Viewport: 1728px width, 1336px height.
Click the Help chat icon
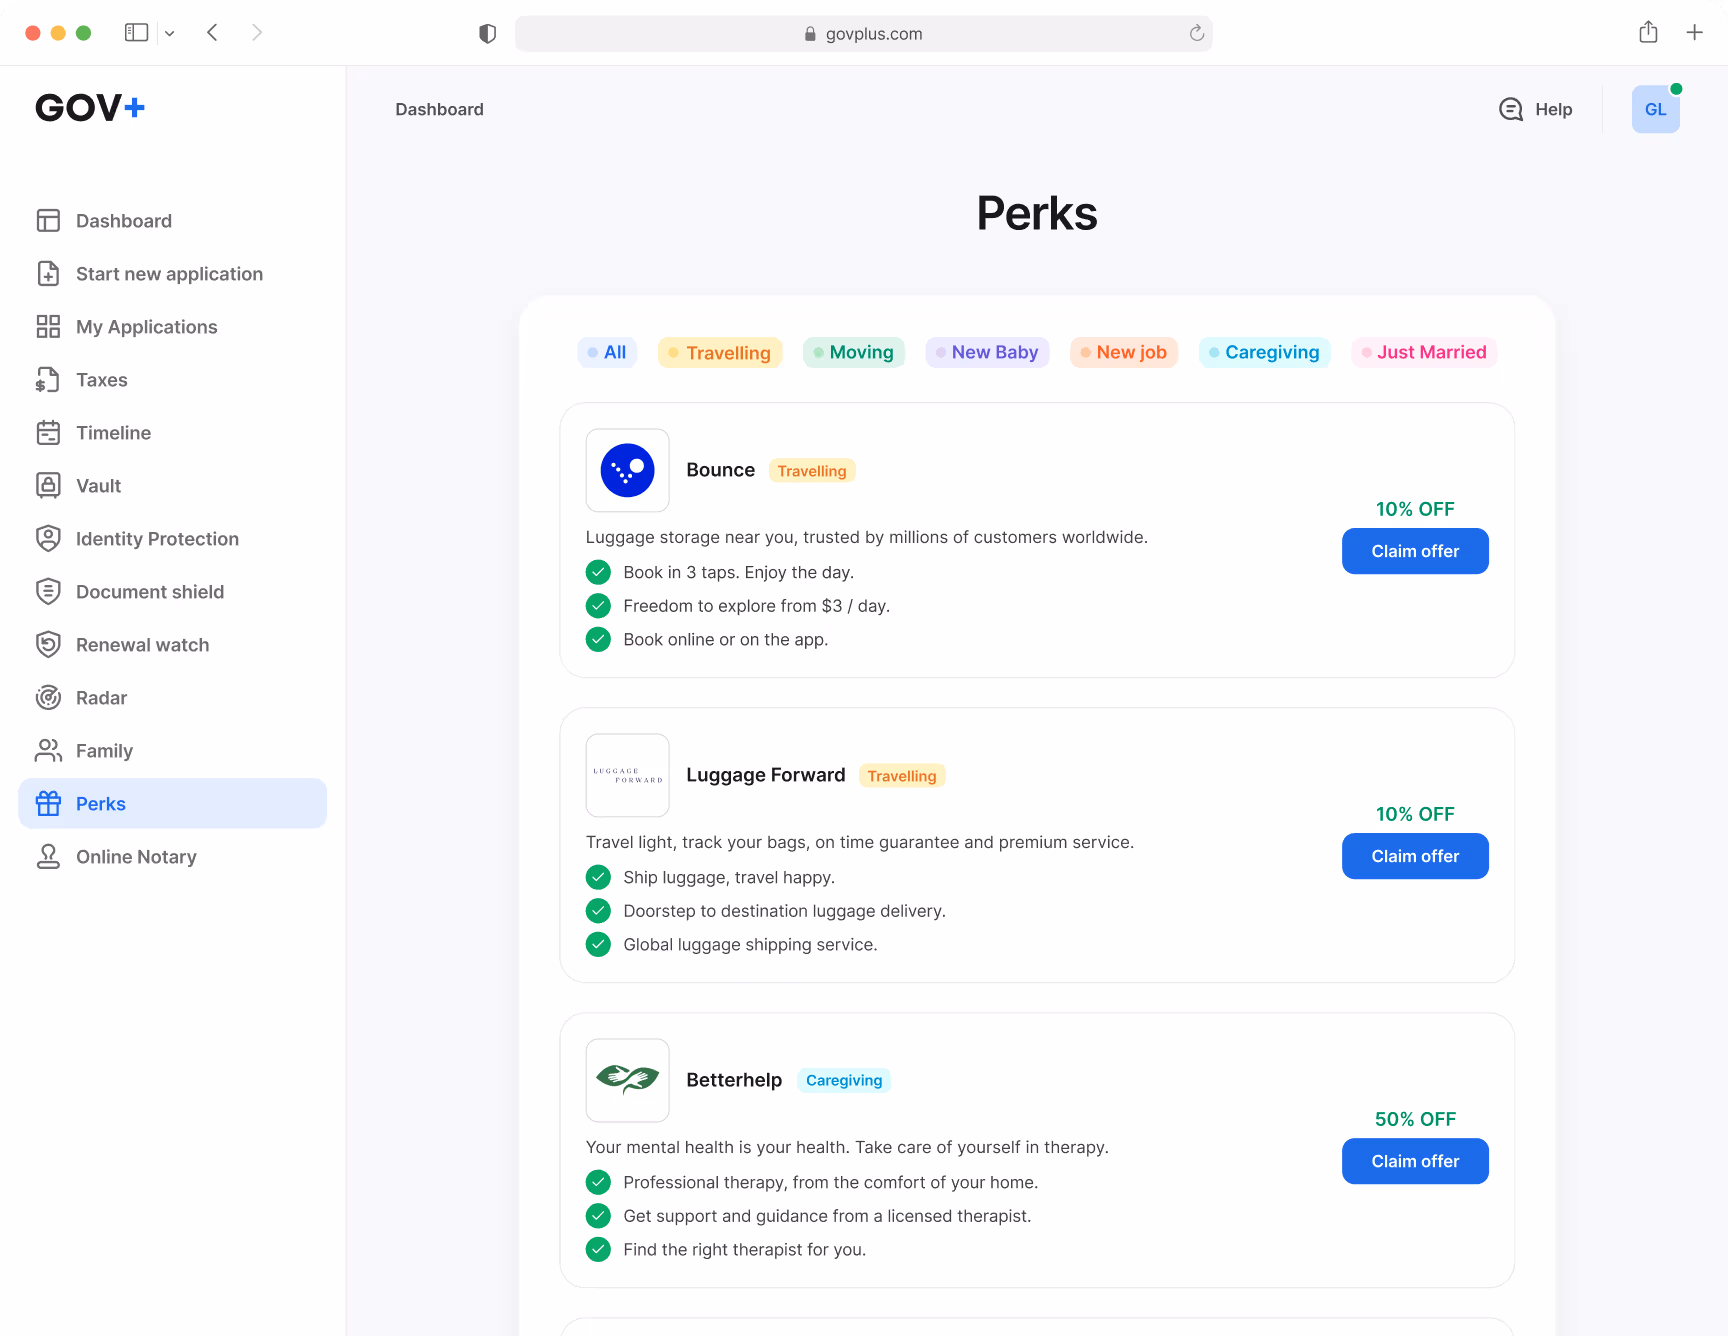tap(1511, 110)
